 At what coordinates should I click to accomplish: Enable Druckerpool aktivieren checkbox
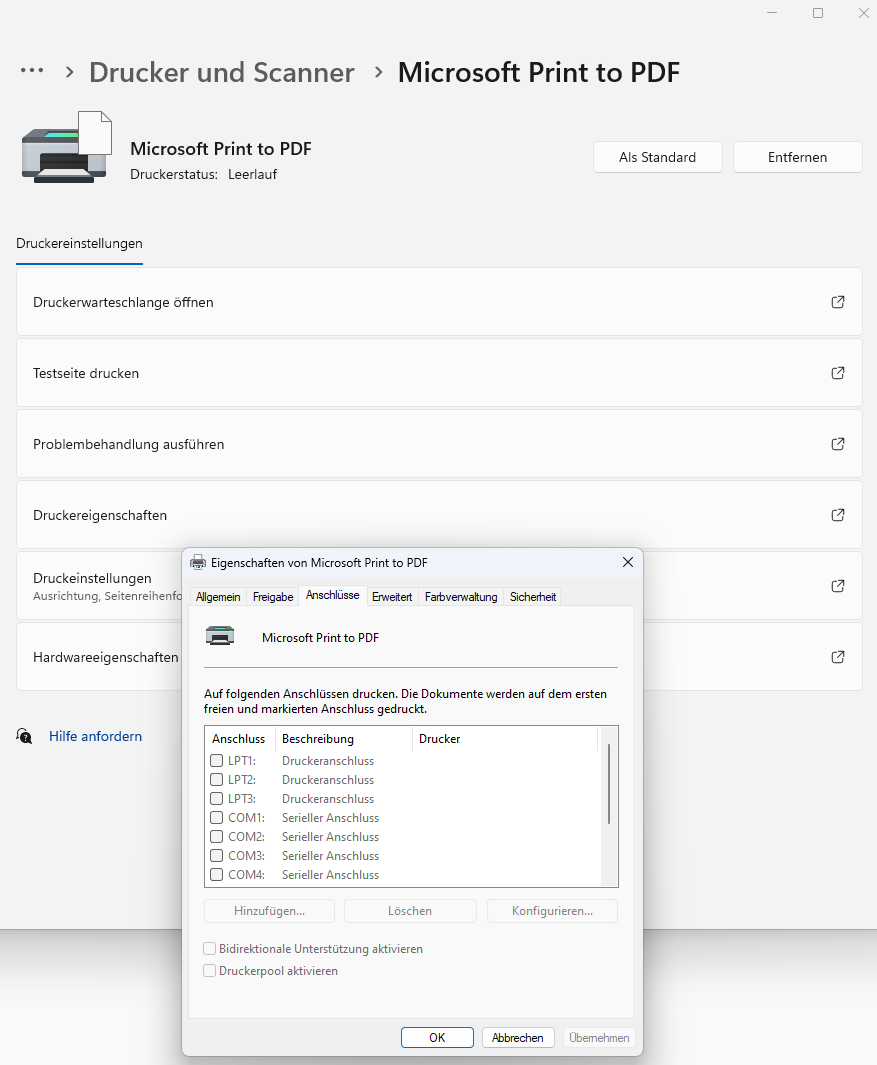tap(210, 971)
